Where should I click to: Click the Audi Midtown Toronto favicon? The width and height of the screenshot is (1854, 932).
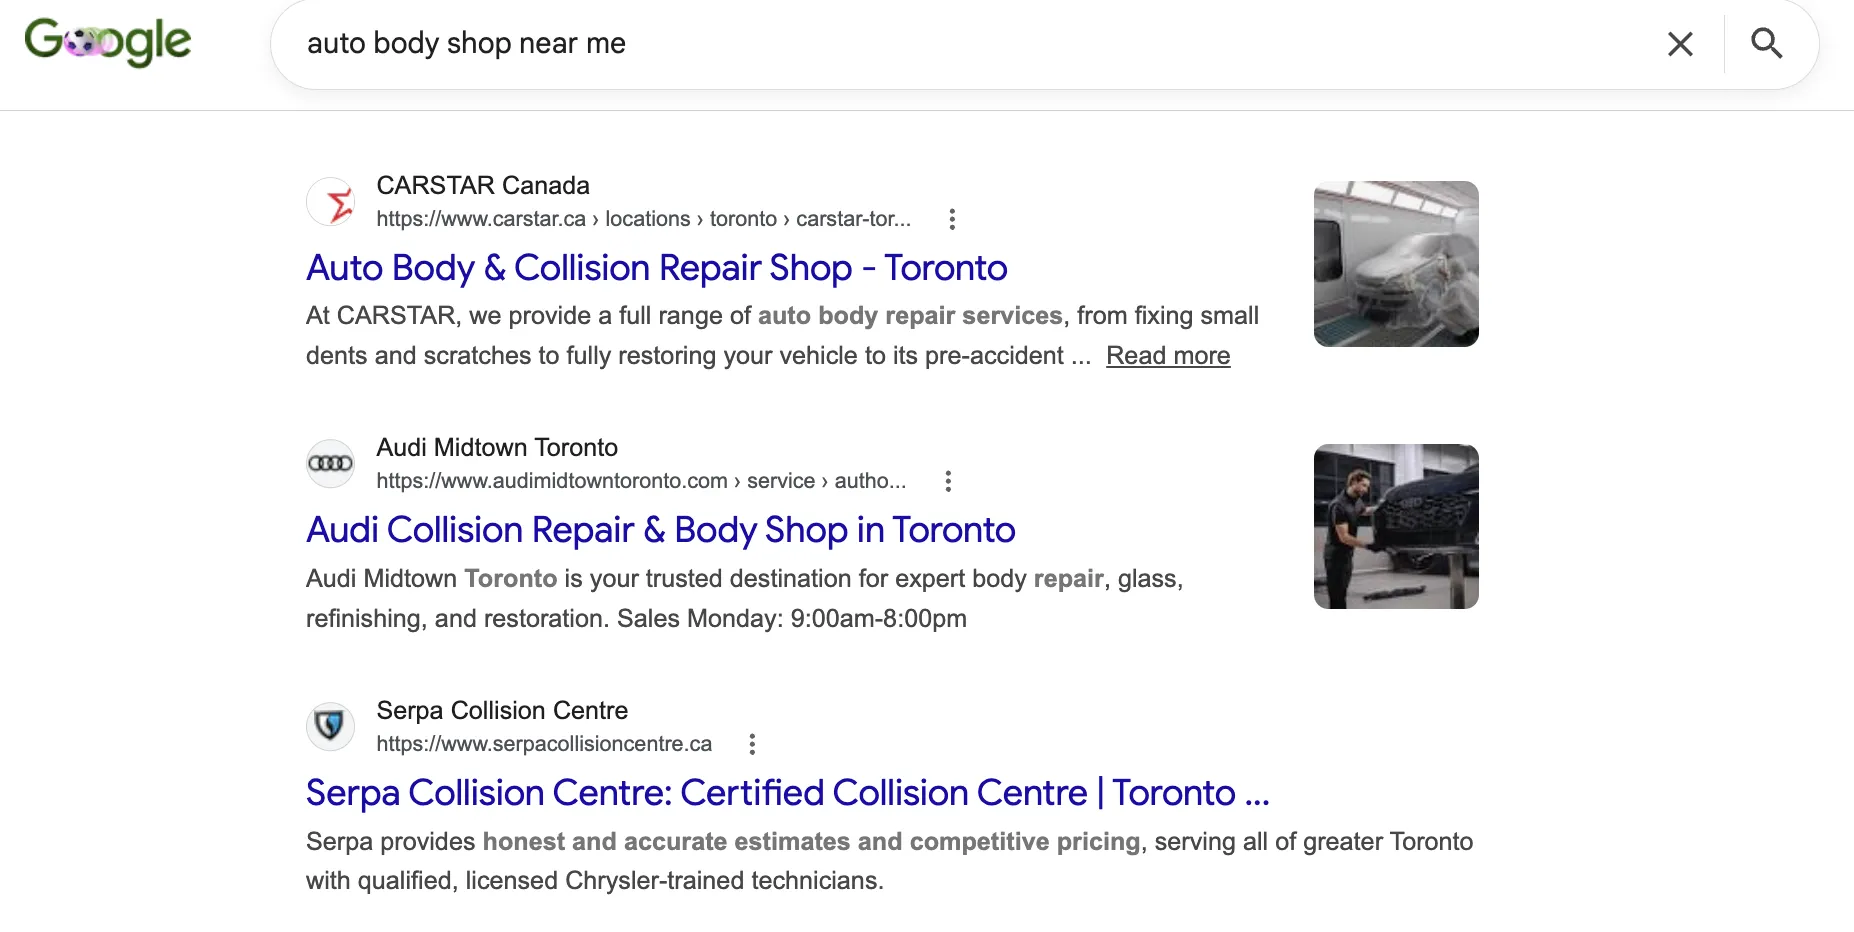click(x=330, y=464)
